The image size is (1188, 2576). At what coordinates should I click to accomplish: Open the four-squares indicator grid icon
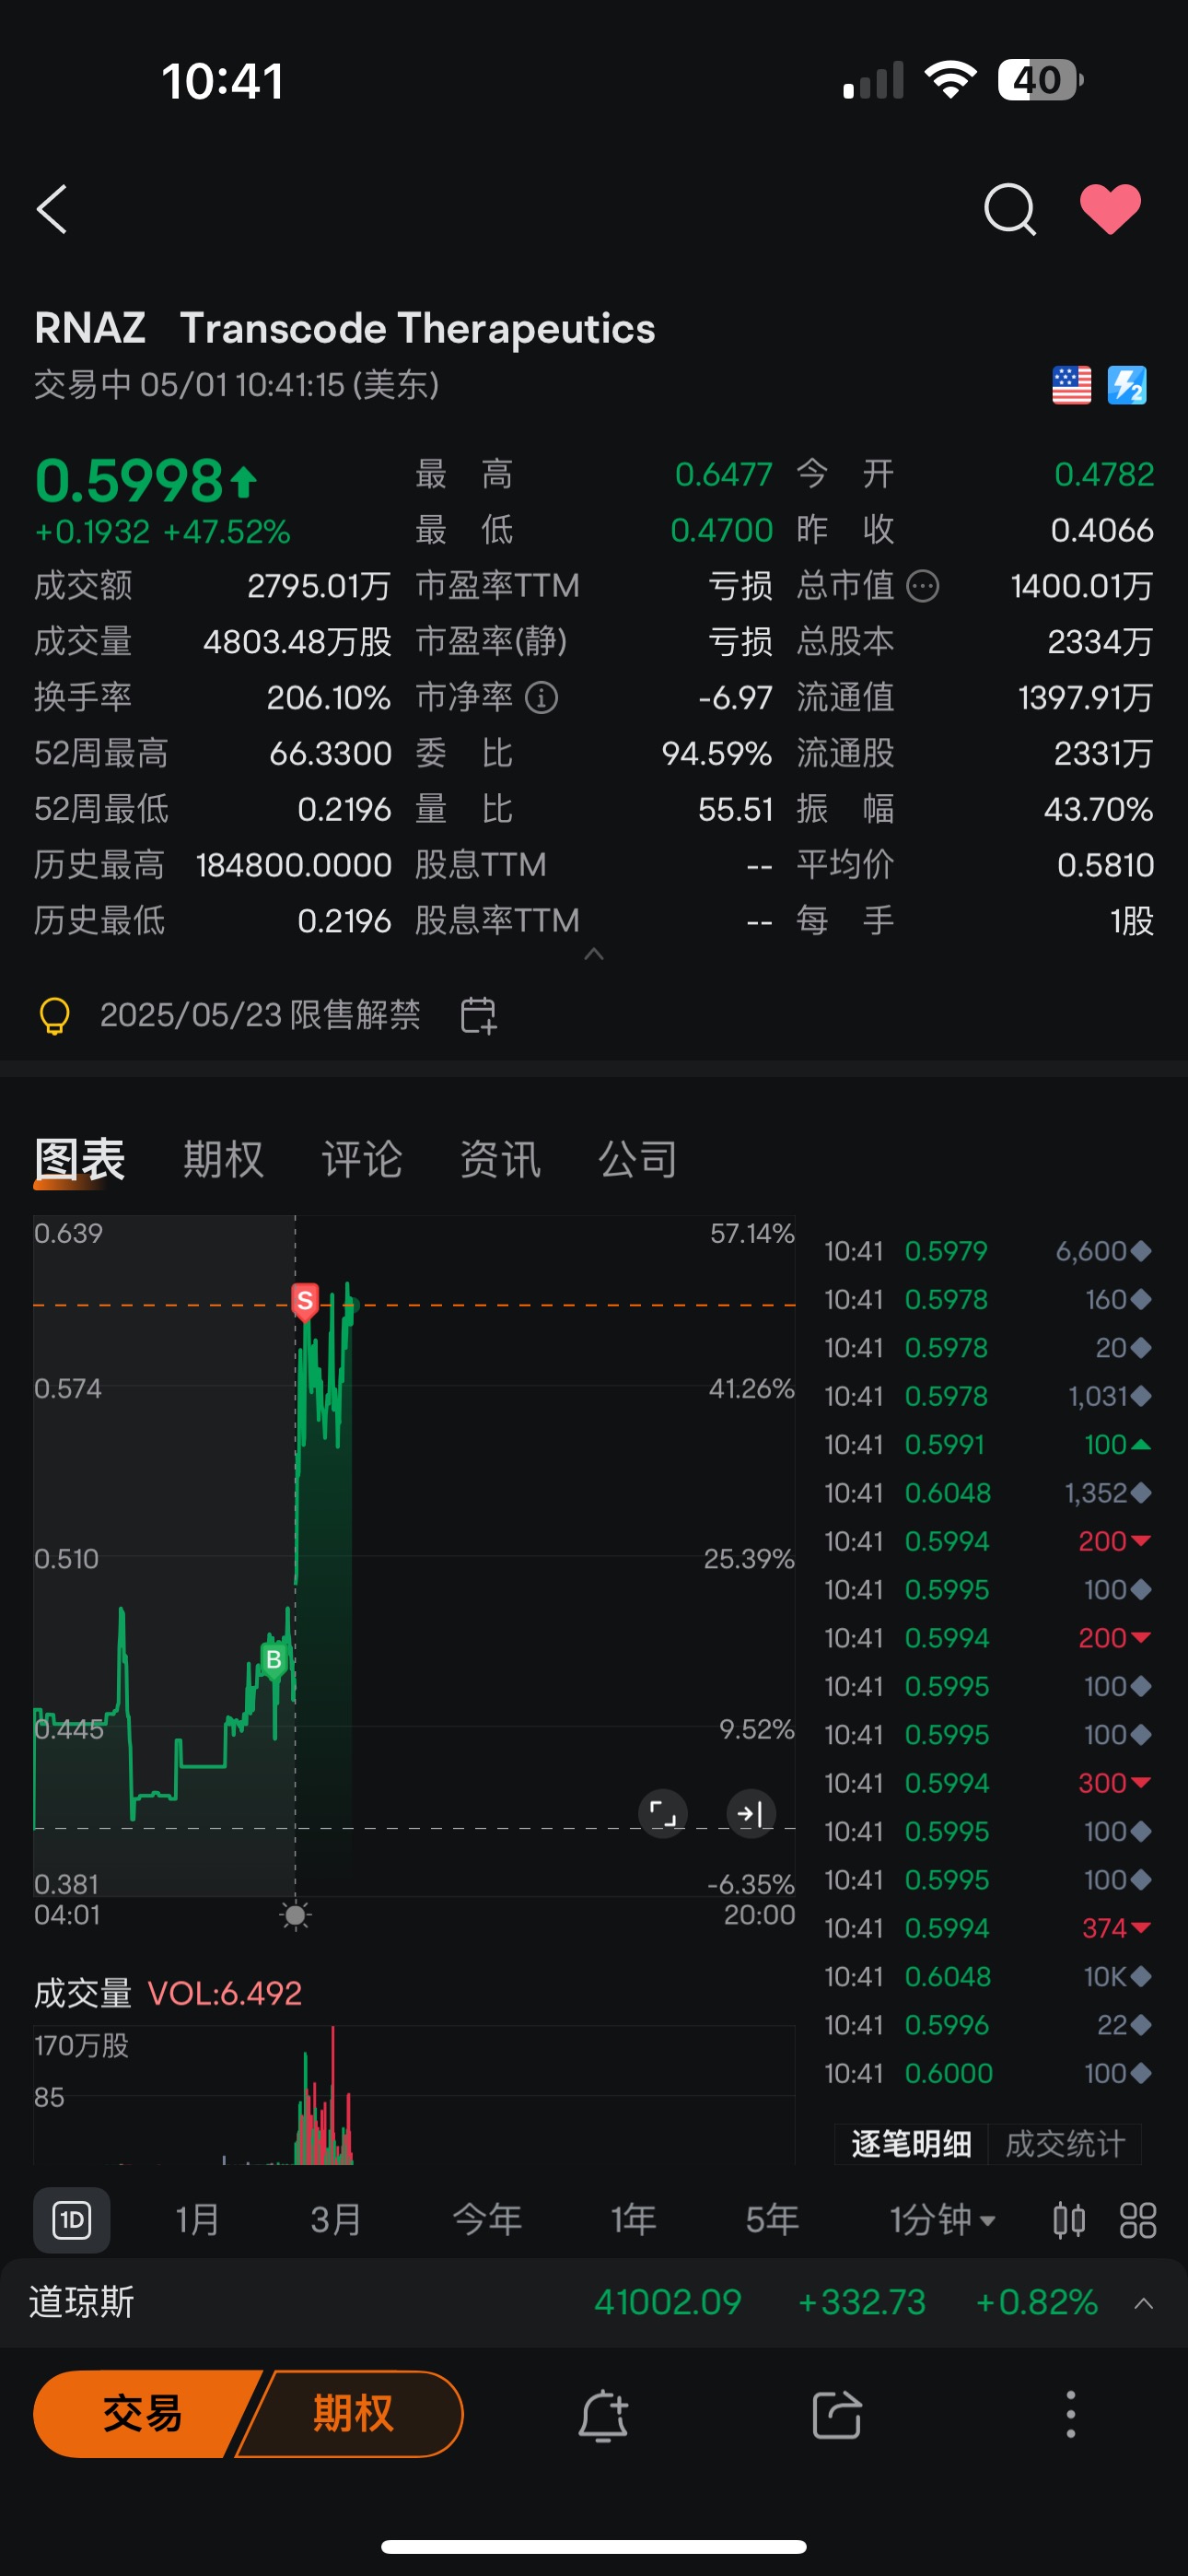click(1137, 2220)
